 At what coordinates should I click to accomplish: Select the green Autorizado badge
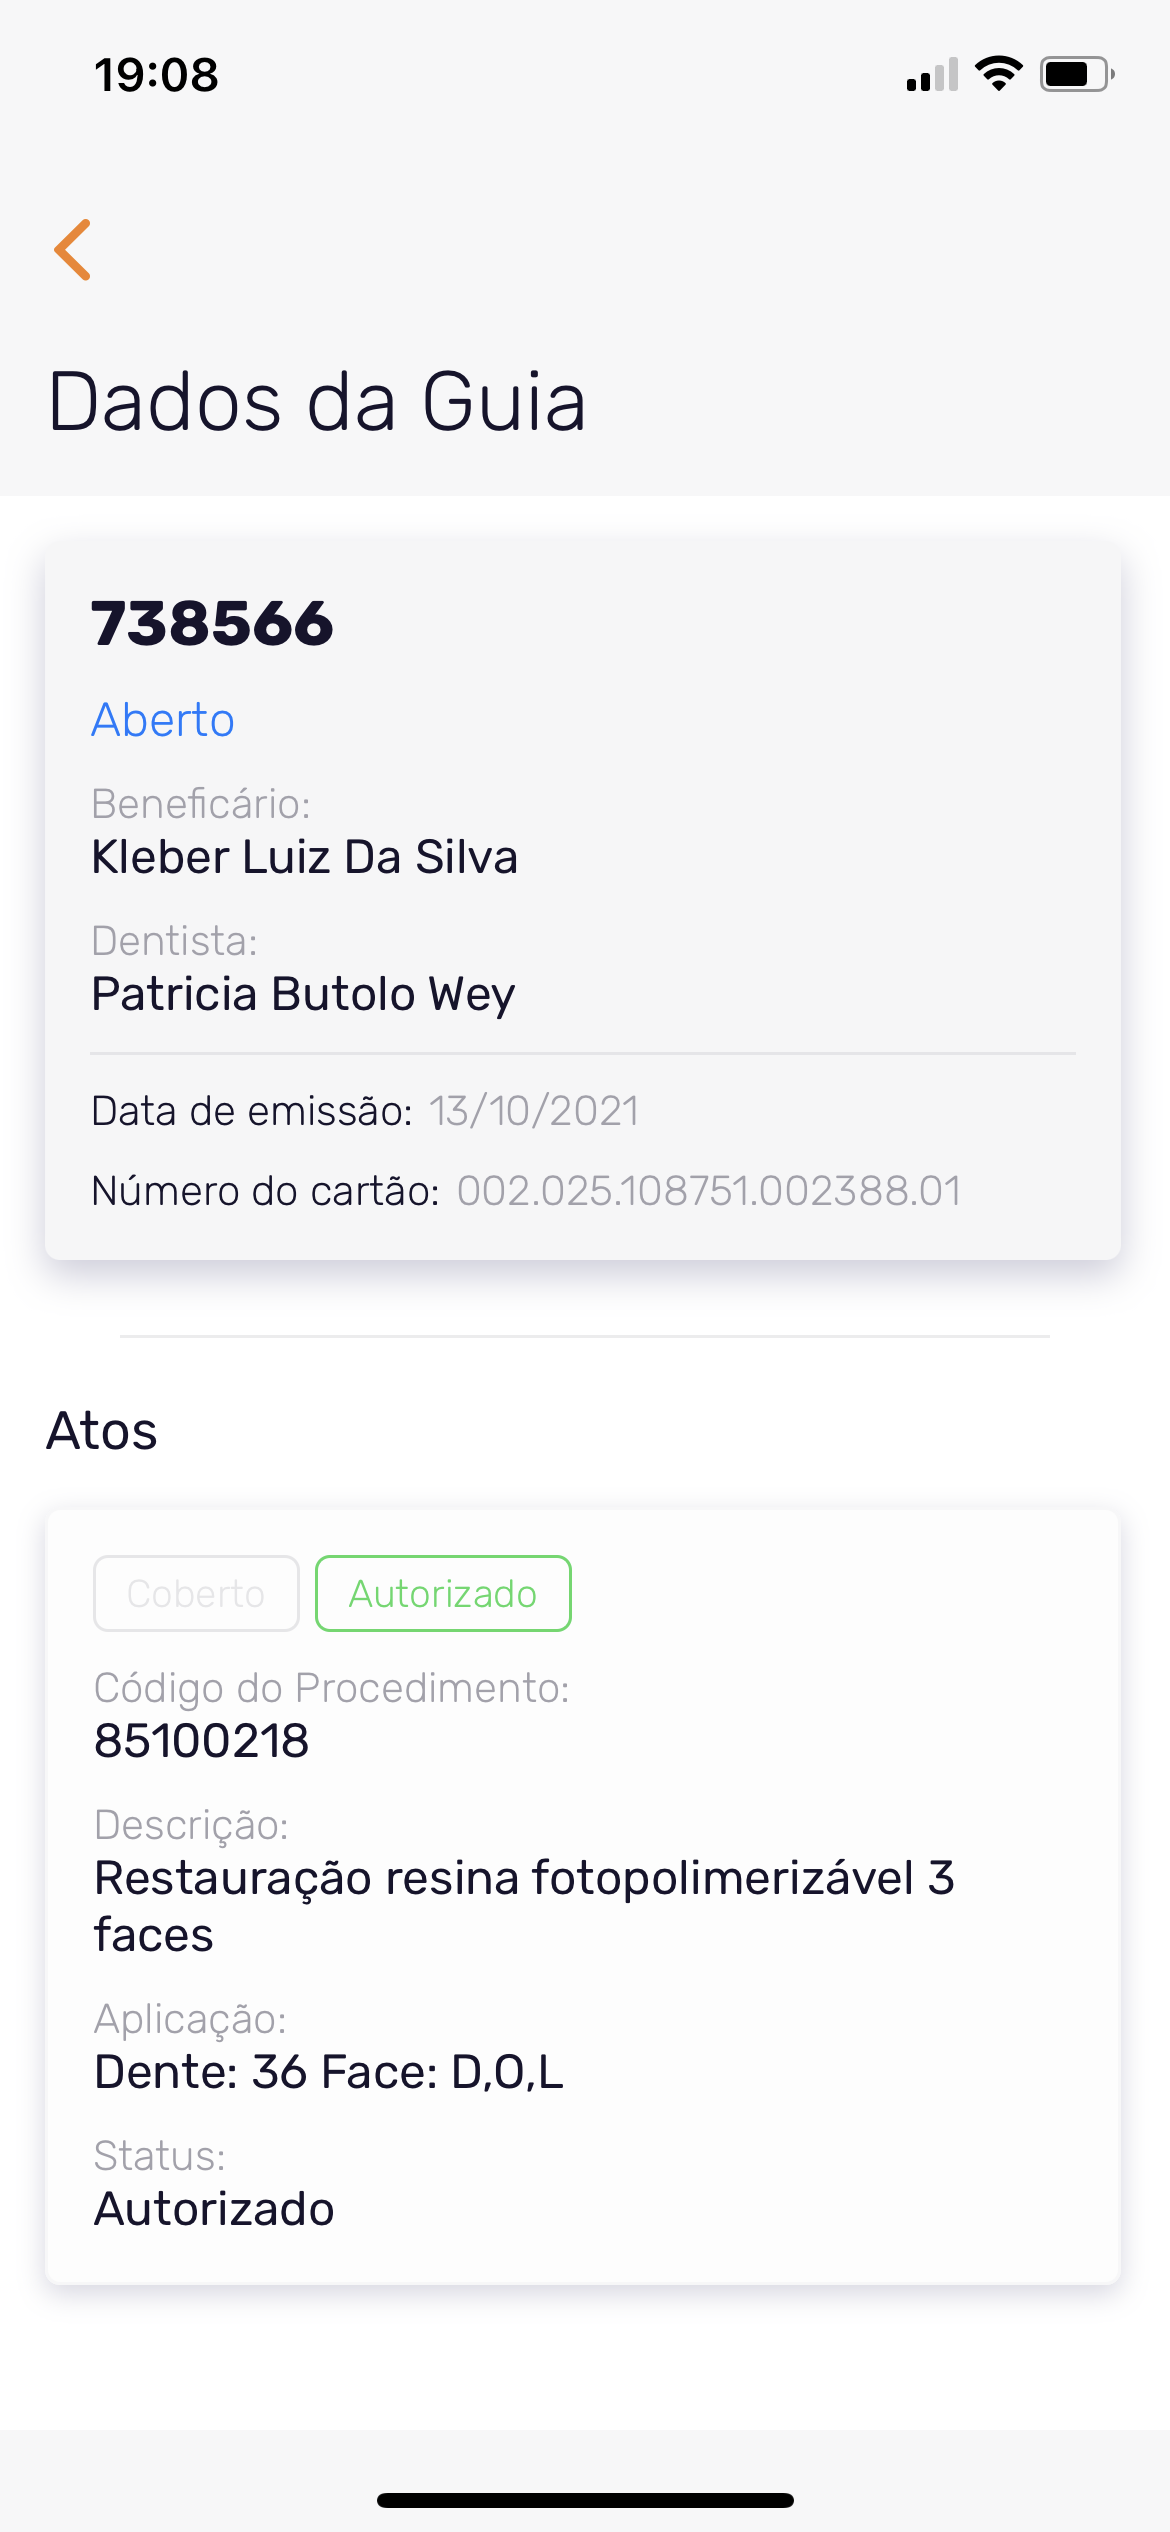coord(443,1593)
